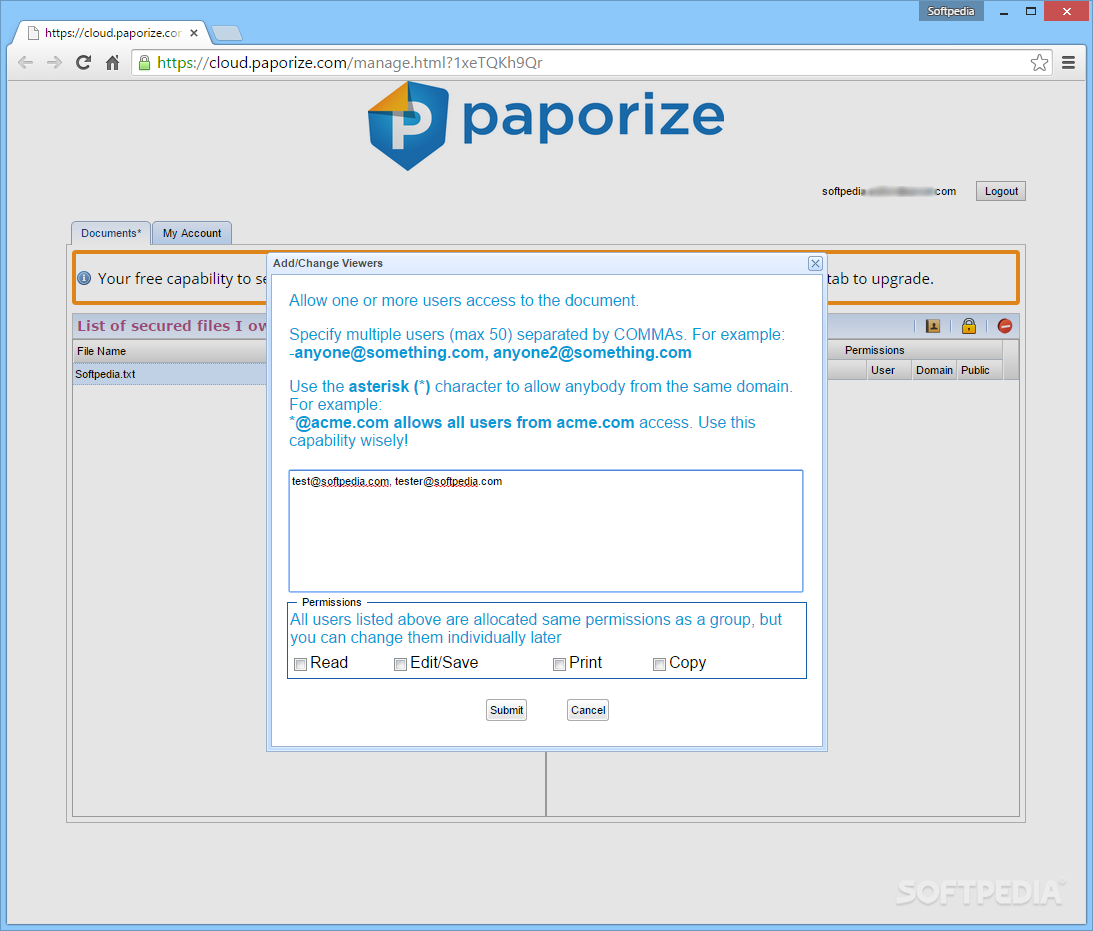Click the blue info icon in banner
The image size is (1093, 931).
(84, 278)
